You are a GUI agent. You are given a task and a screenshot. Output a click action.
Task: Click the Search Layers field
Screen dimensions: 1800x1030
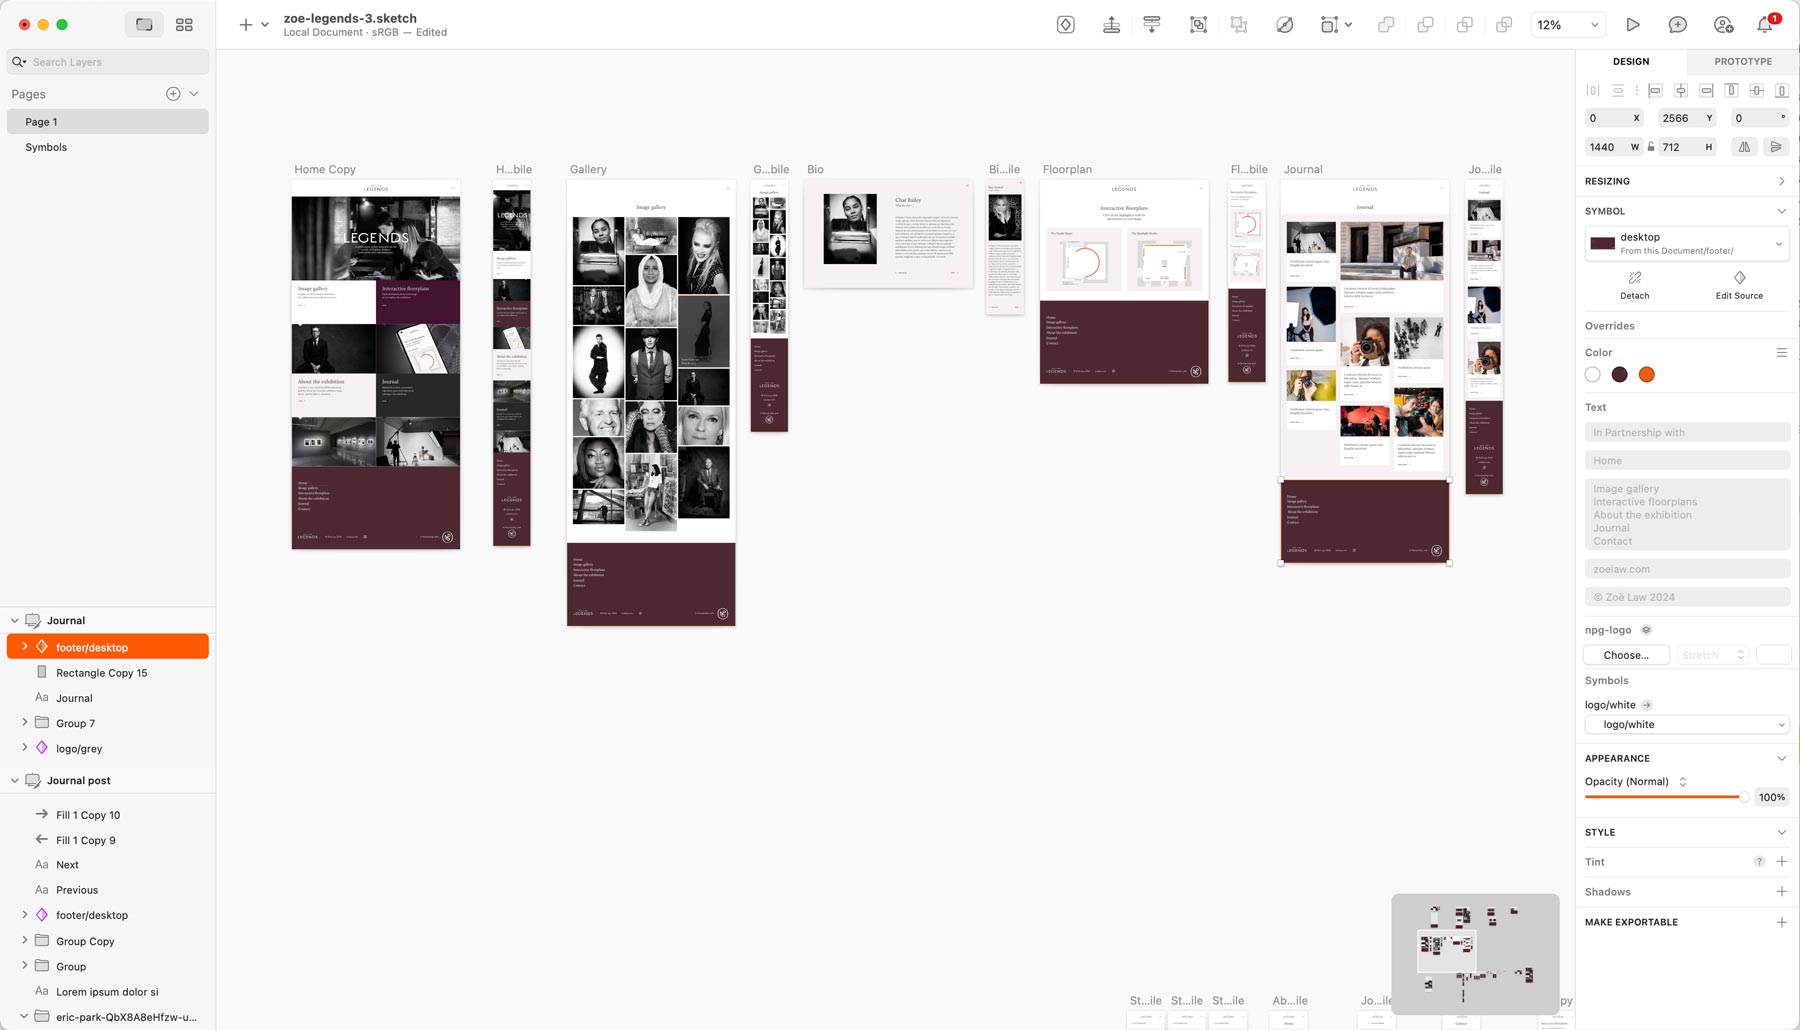coord(108,62)
